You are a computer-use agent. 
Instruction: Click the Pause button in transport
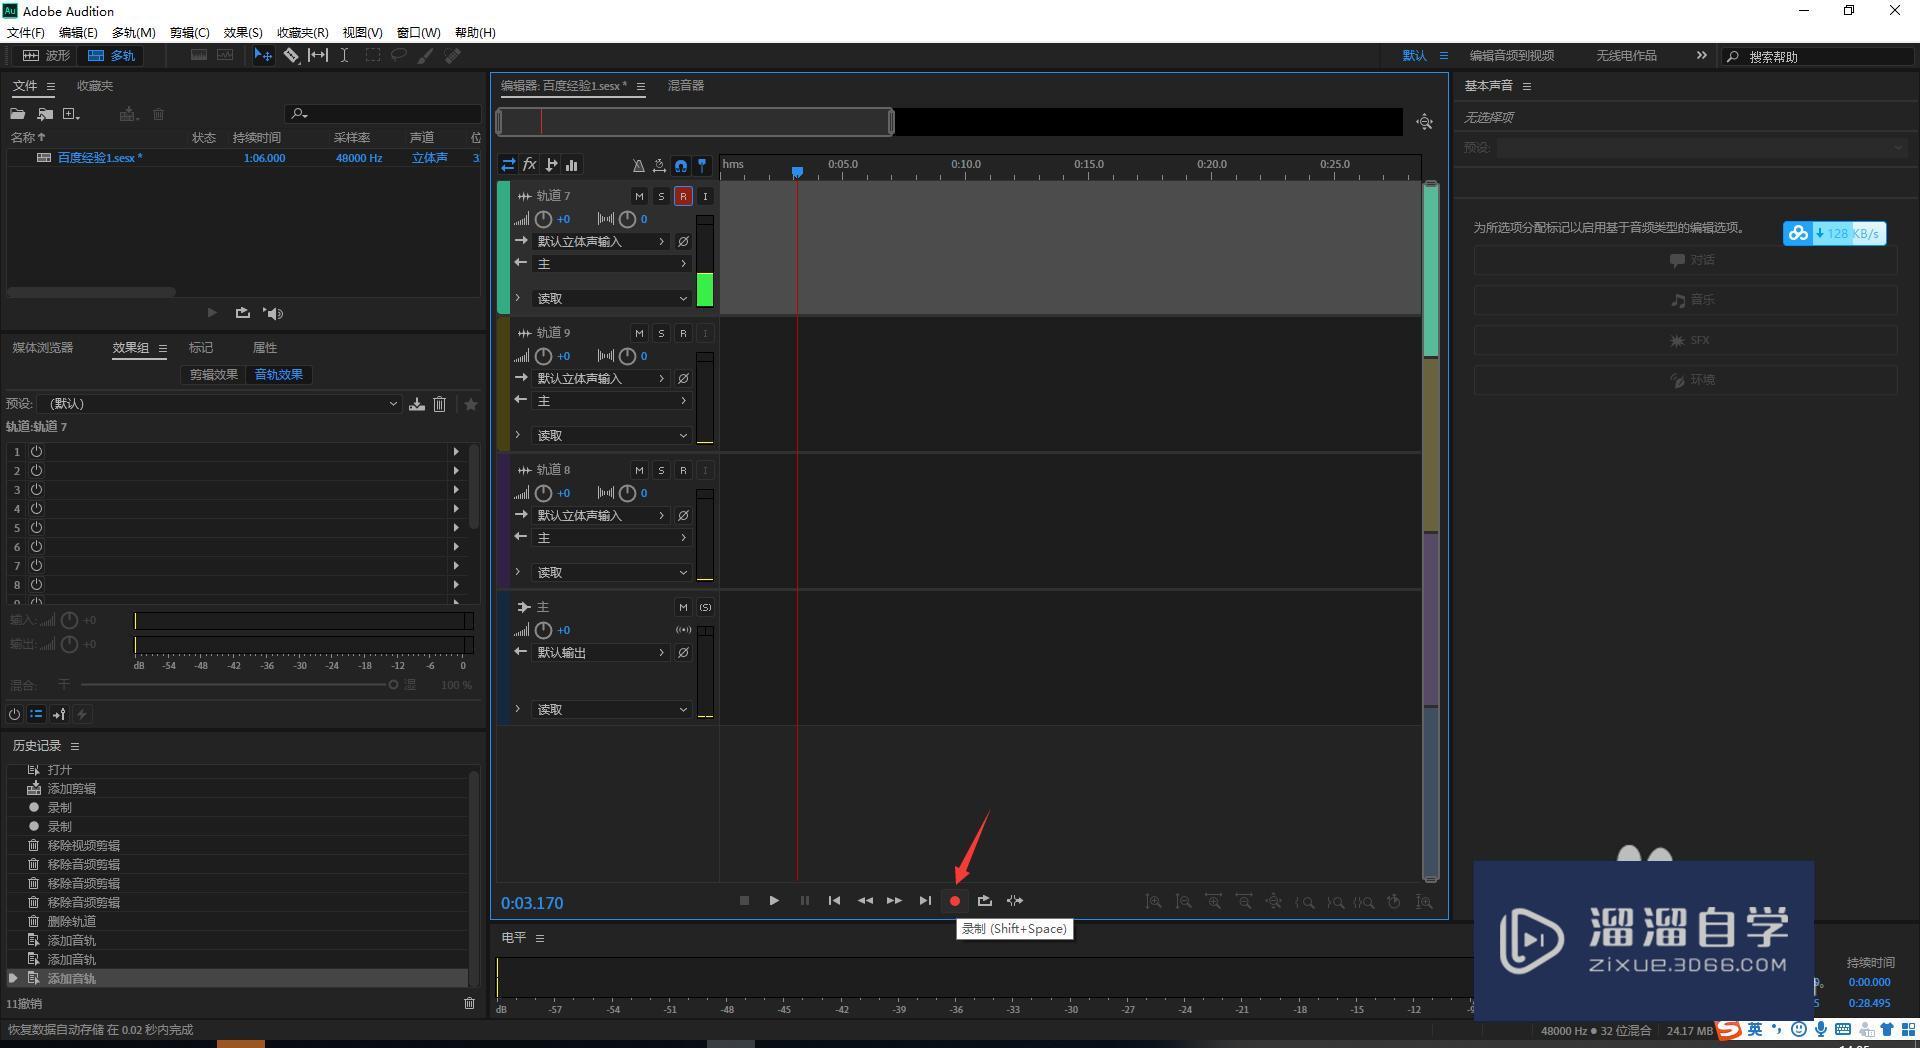tap(805, 901)
